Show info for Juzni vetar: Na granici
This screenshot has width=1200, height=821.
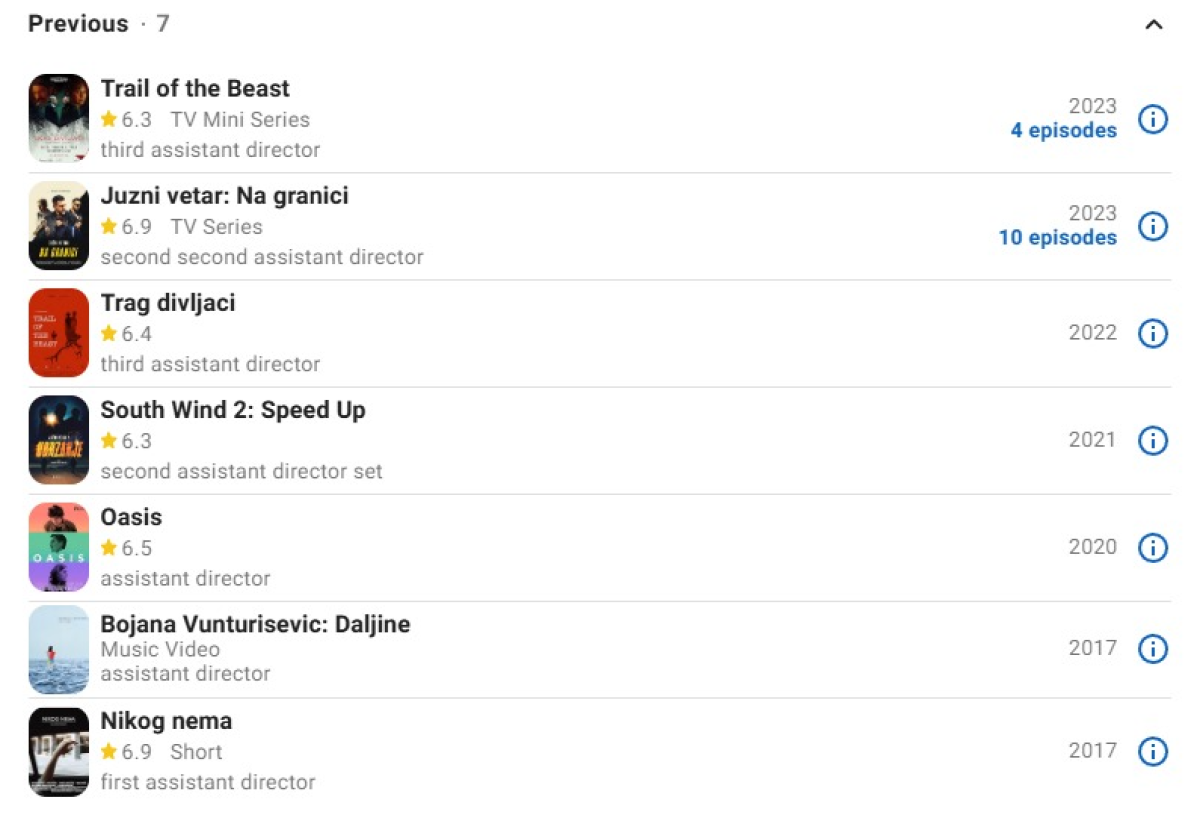tap(1153, 227)
